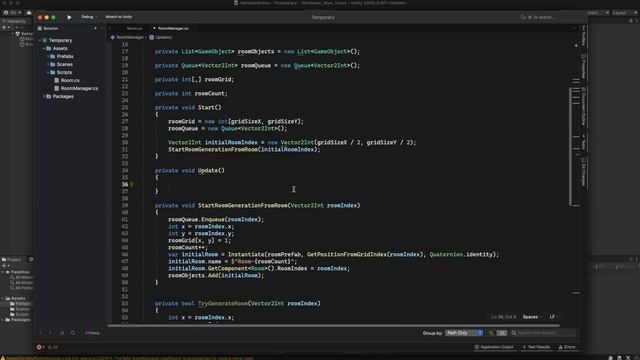This screenshot has height=360, width=640.
Task: Collapse the Assets folder in Solution
Action: pyautogui.click(x=44, y=49)
